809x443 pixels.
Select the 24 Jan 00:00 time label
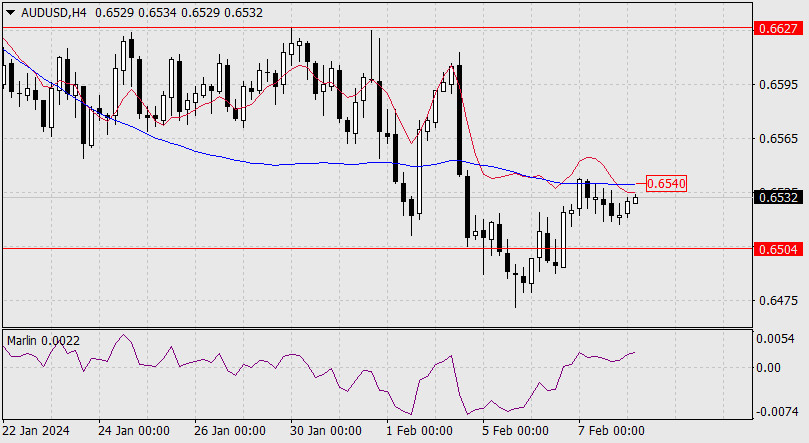pos(134,431)
